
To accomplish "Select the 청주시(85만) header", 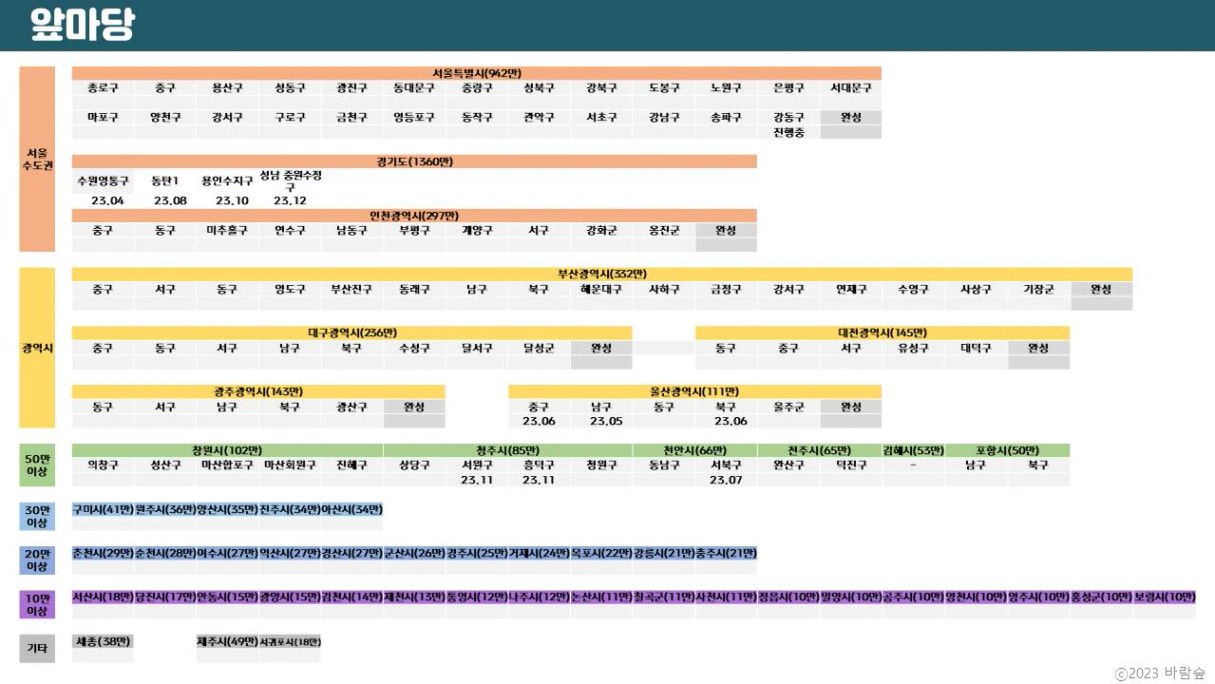I will pos(508,451).
